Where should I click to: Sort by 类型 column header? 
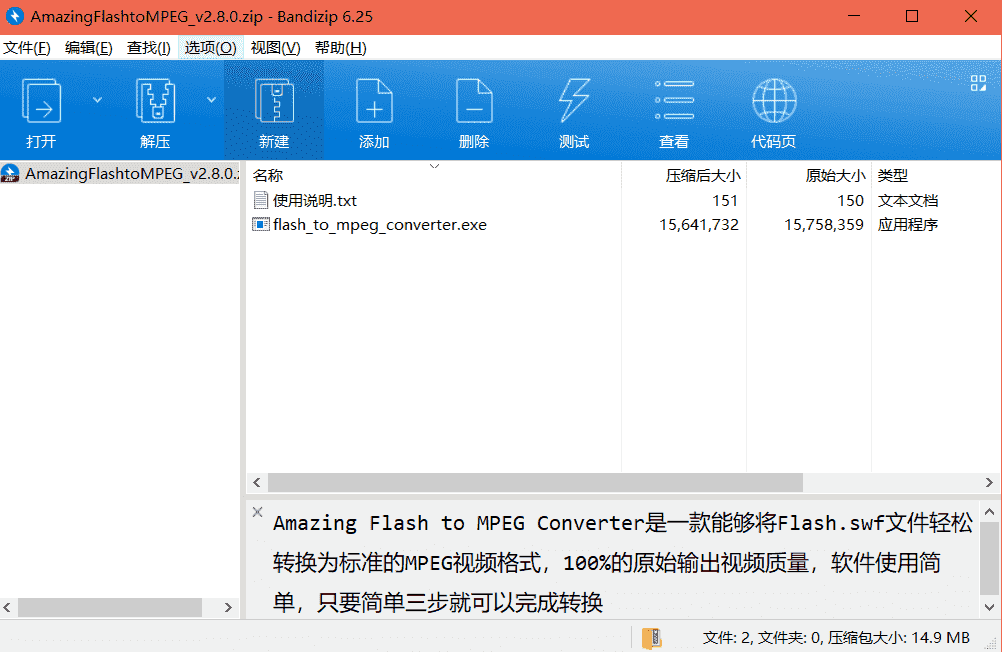click(936, 175)
